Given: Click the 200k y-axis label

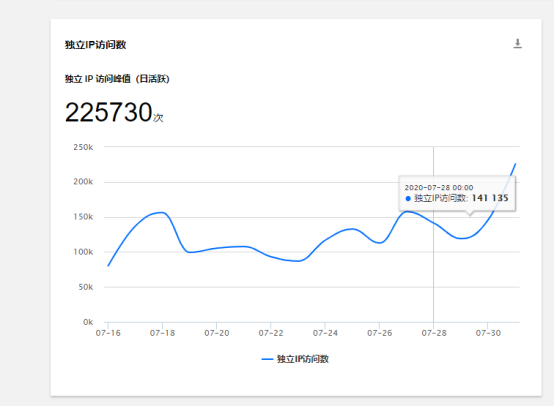Looking at the screenshot, I should [83, 182].
